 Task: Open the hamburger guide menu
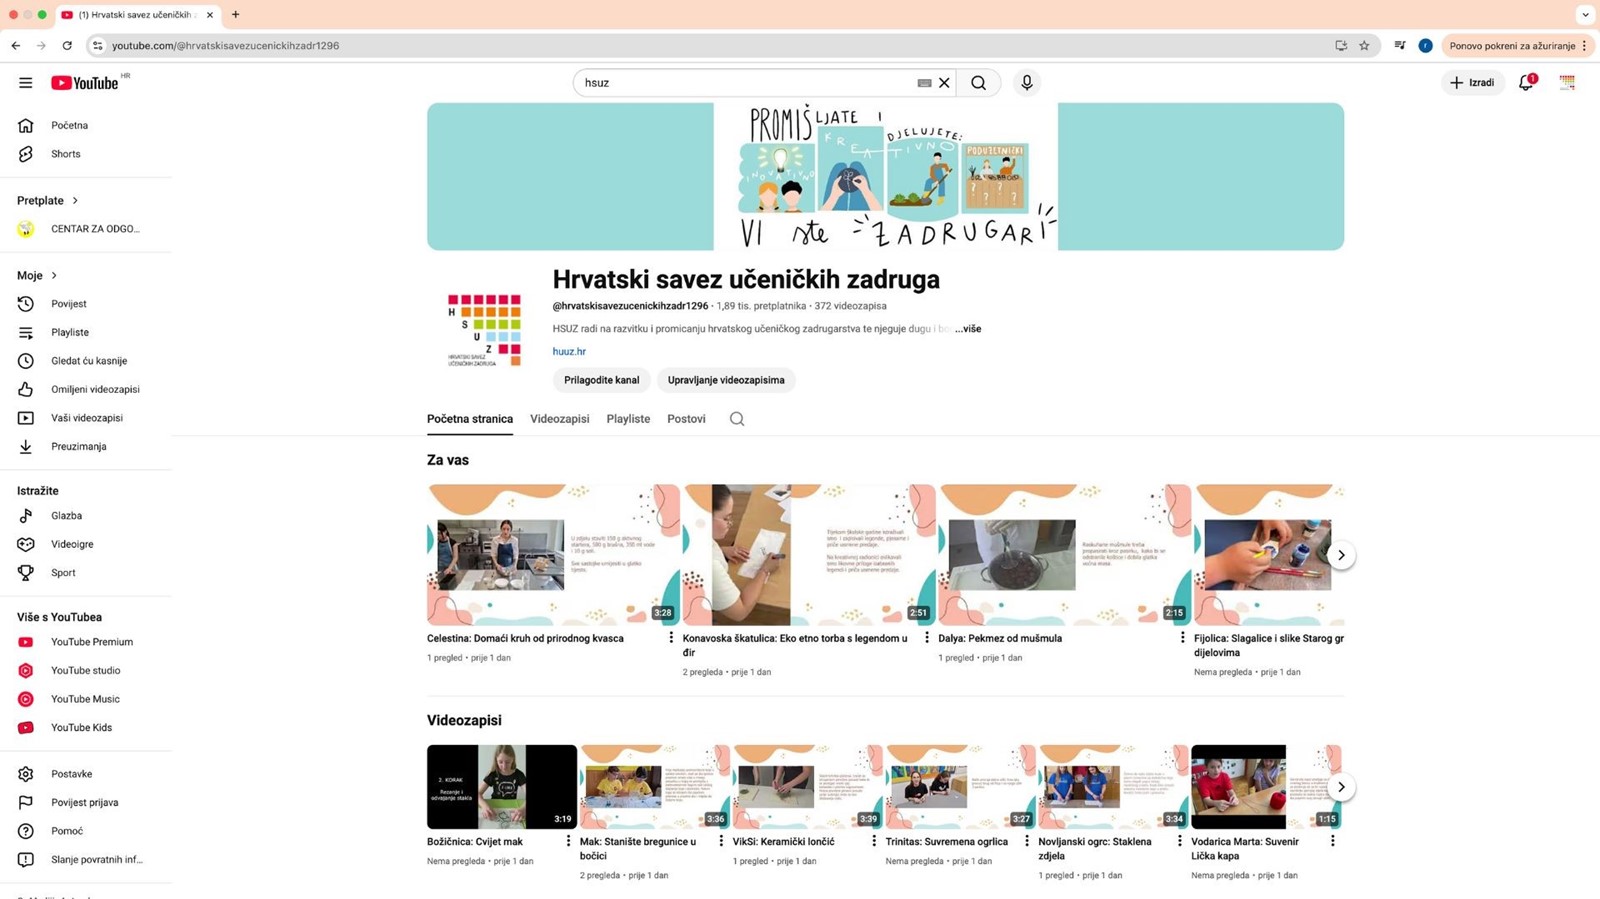pos(26,83)
